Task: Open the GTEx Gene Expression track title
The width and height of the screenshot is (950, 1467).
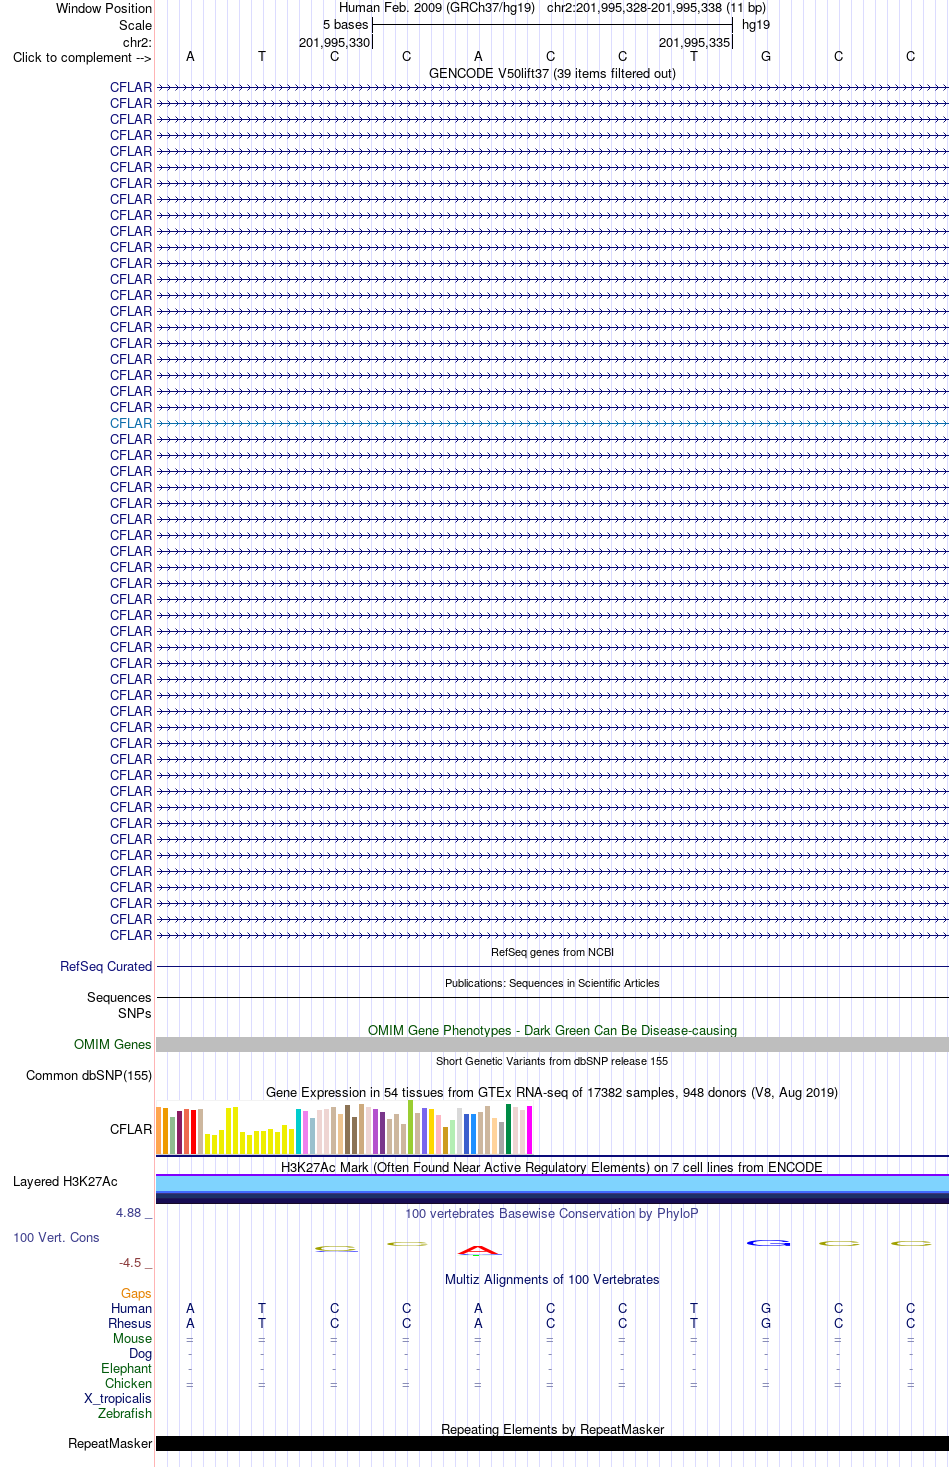Action: (552, 1092)
